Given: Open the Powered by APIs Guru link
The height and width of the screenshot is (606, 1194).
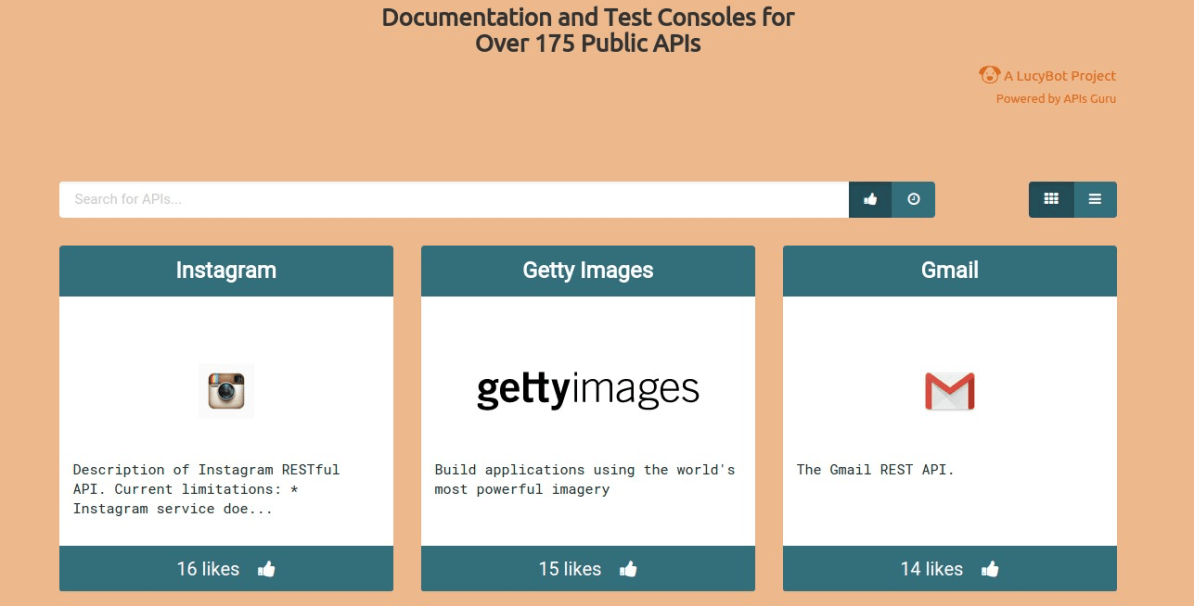Looking at the screenshot, I should pyautogui.click(x=1055, y=98).
